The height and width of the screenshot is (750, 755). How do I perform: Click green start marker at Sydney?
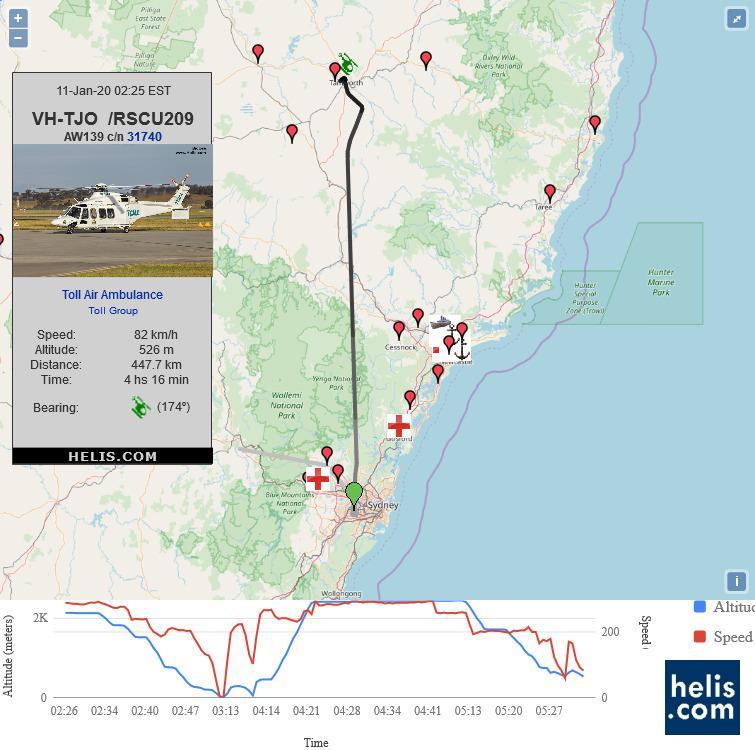pos(354,494)
